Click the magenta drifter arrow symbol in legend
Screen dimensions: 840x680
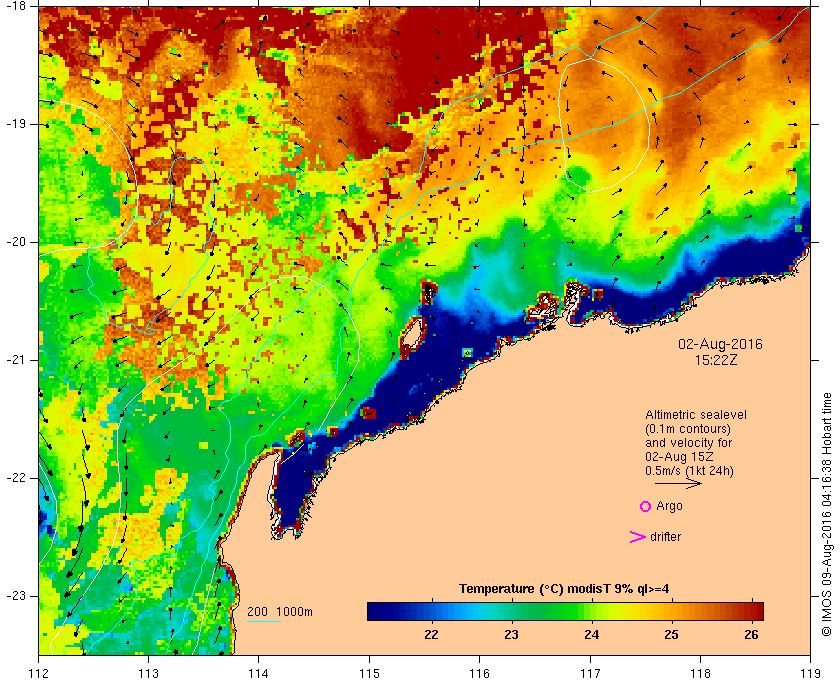tap(637, 537)
